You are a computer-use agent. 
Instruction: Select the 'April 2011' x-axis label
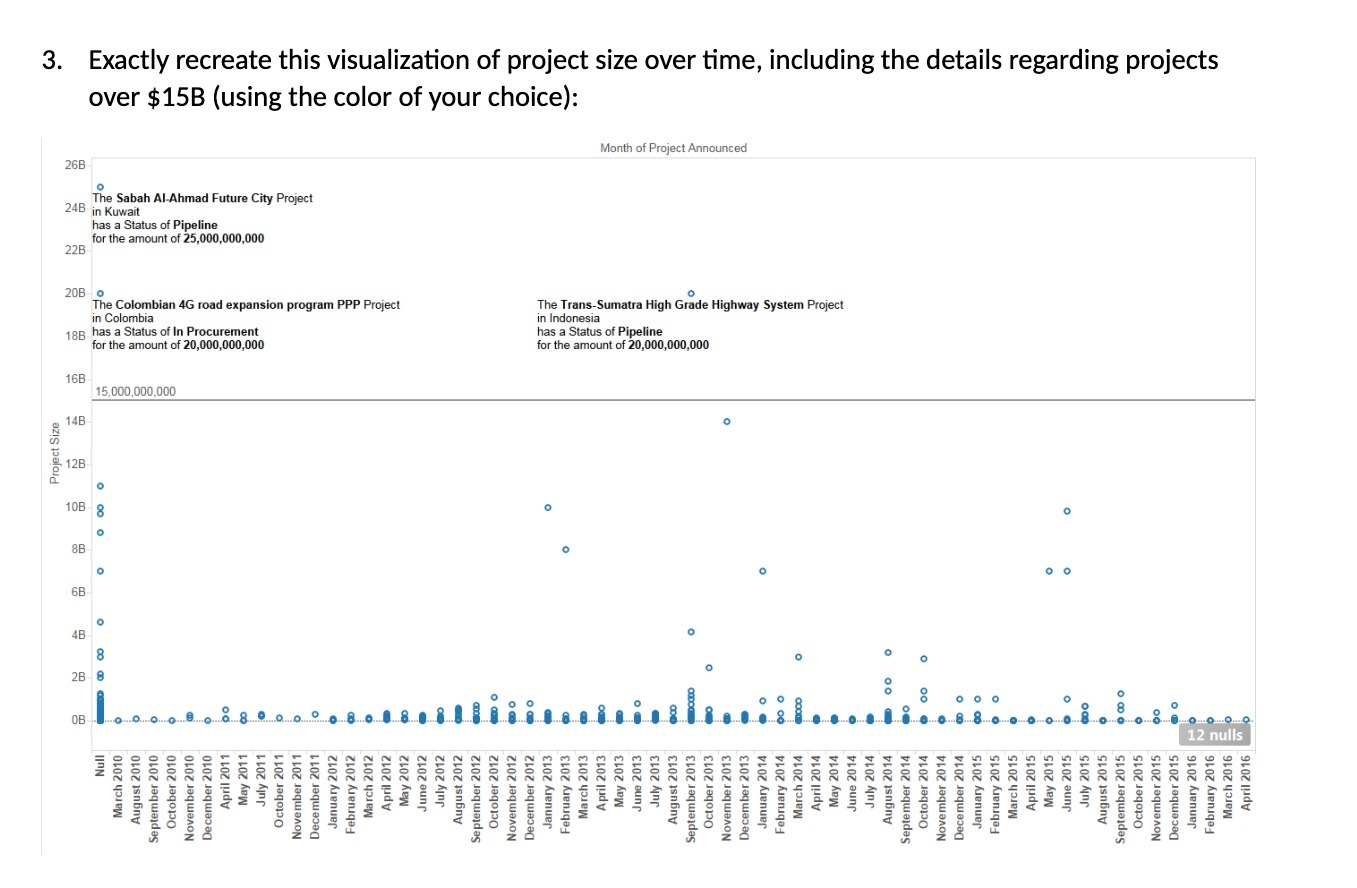[225, 784]
